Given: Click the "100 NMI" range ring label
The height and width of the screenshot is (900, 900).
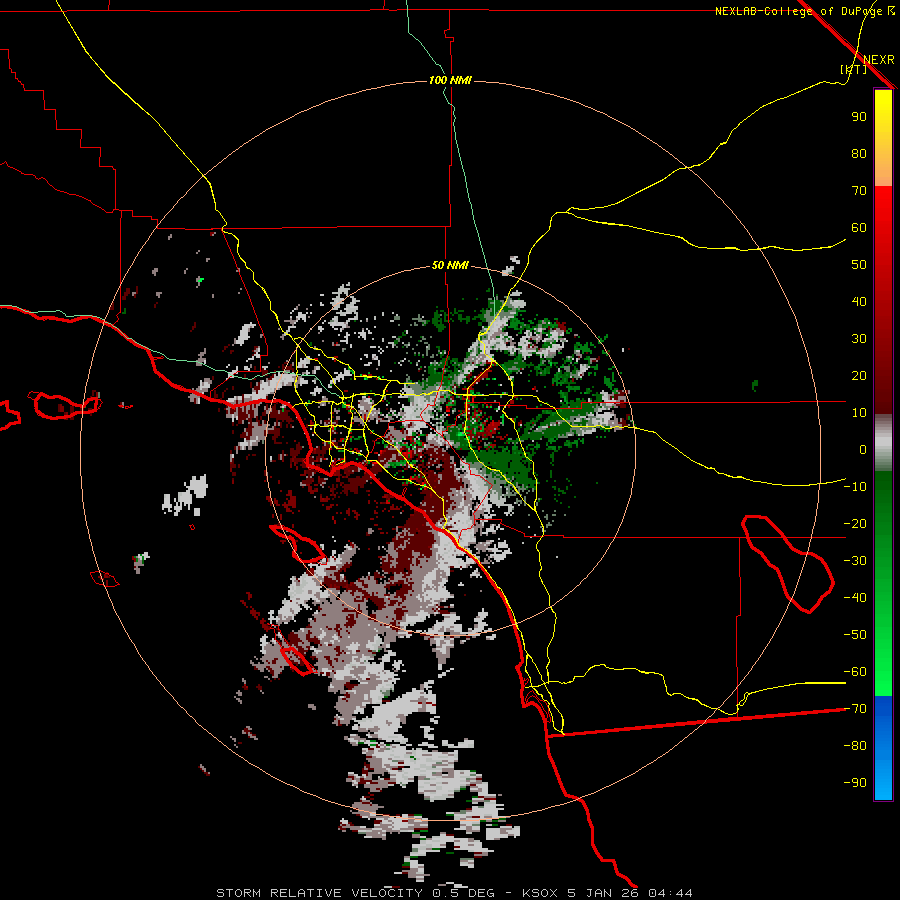Looking at the screenshot, I should point(450,80).
